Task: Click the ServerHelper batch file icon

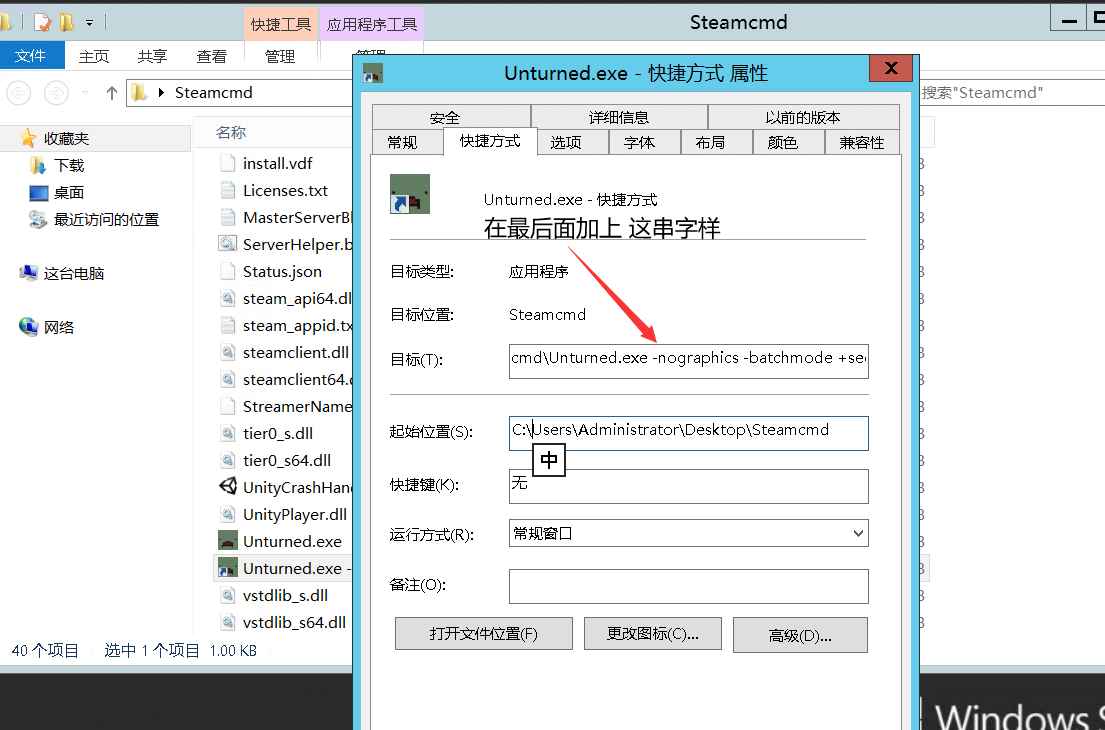Action: [x=227, y=244]
